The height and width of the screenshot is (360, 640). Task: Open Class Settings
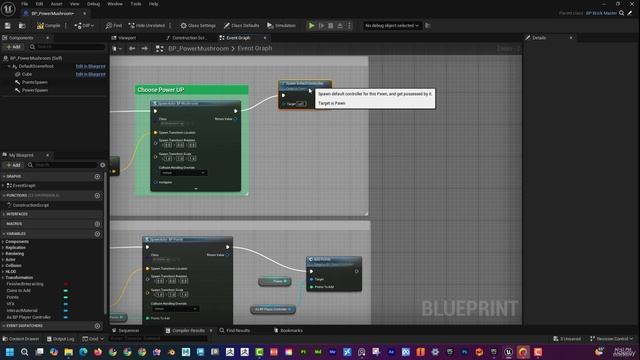(x=198, y=26)
